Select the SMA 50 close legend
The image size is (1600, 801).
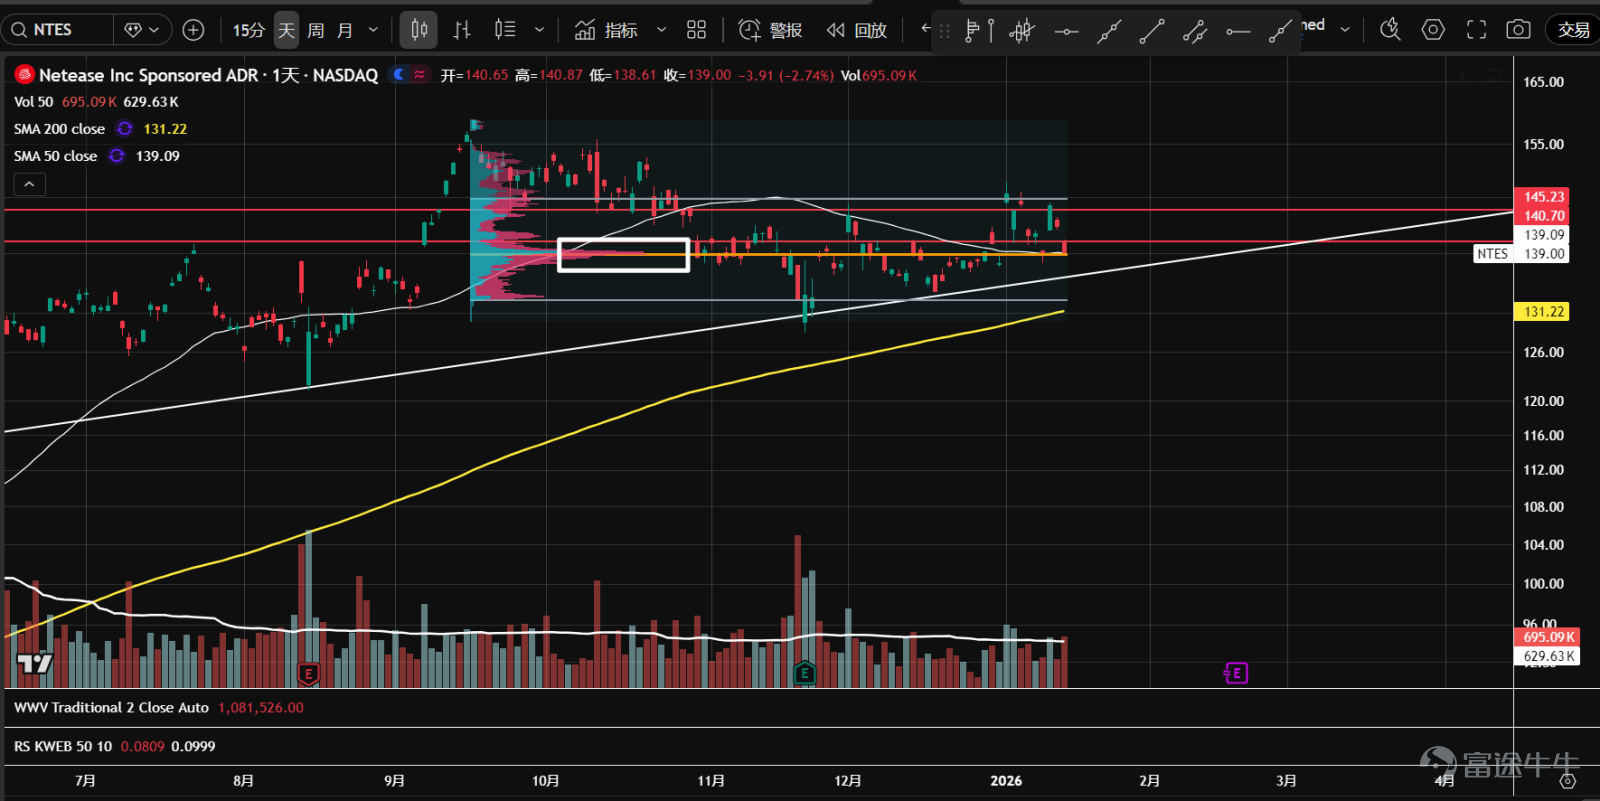[55, 156]
